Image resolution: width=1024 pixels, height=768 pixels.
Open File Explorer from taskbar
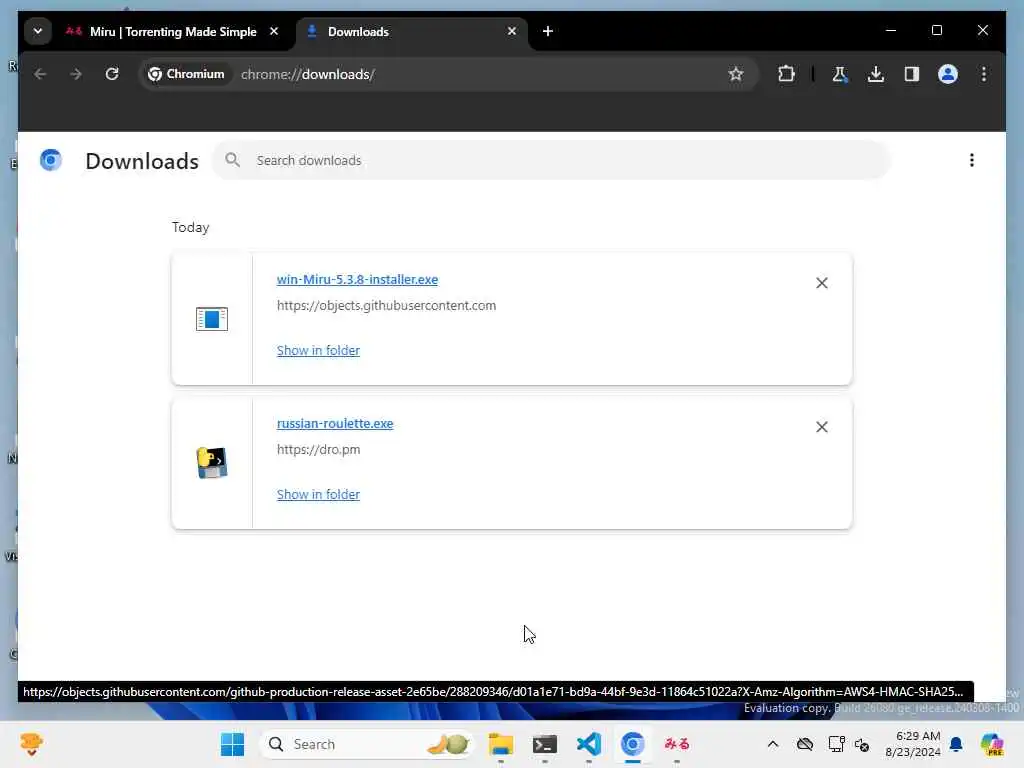501,744
